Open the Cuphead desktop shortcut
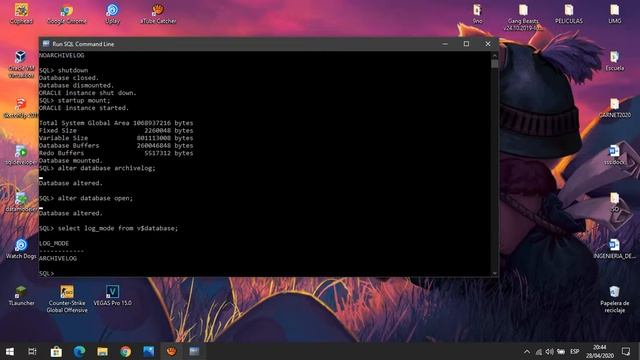 coord(21,13)
